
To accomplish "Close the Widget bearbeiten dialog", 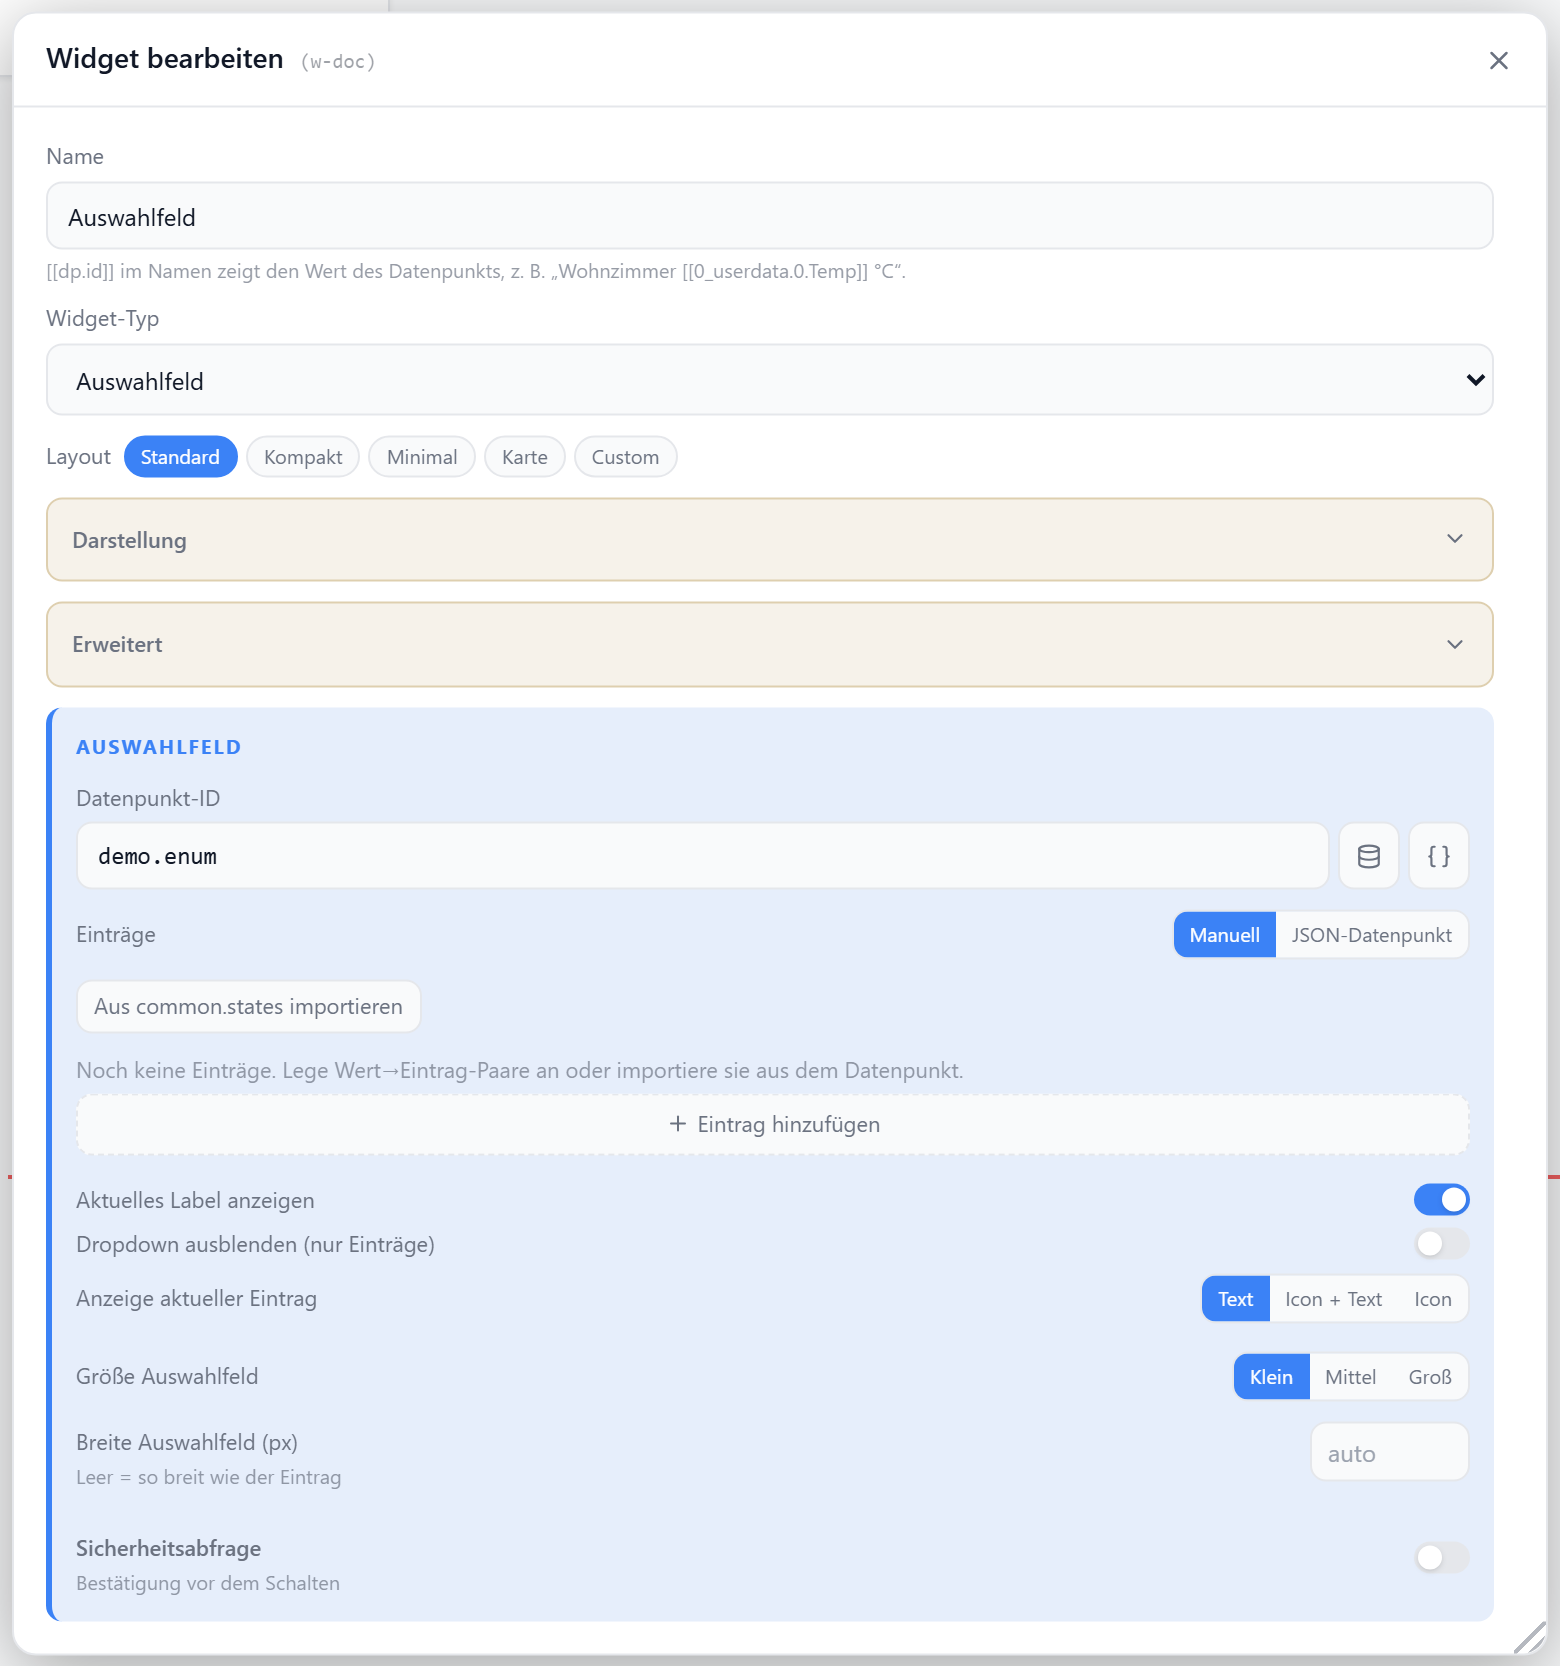I will [1498, 61].
